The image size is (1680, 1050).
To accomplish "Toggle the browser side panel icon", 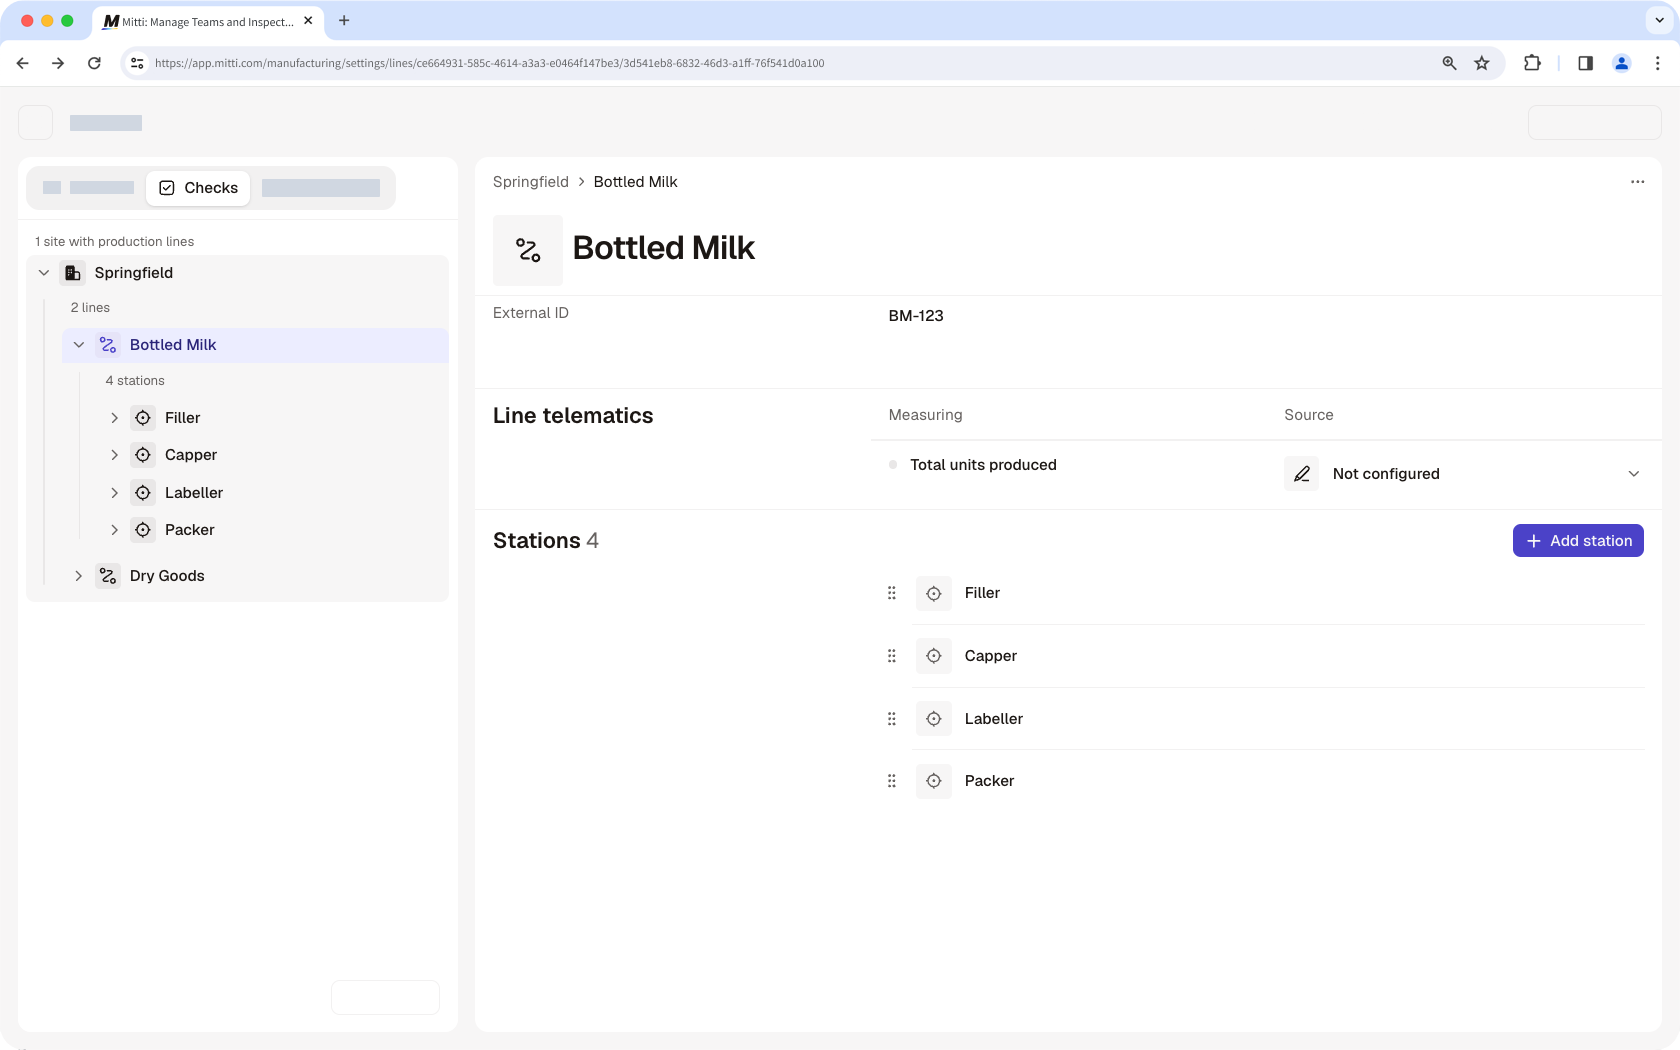I will coord(1585,63).
